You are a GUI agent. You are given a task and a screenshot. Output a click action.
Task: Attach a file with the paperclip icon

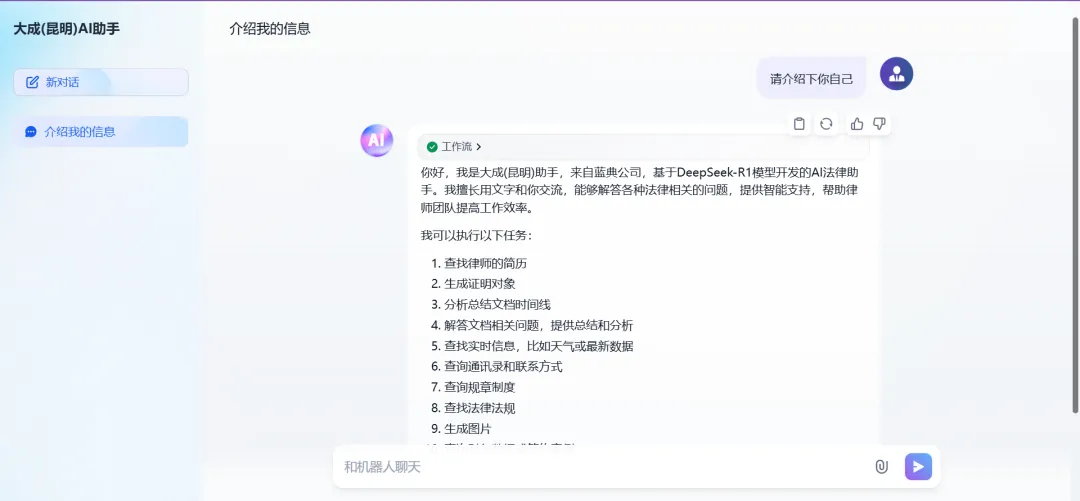pyautogui.click(x=882, y=467)
